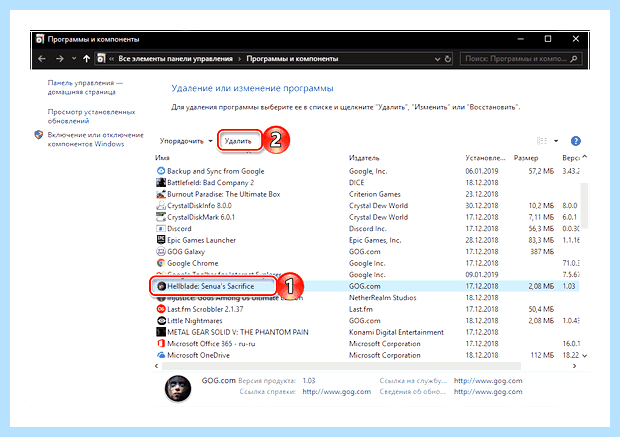The width and height of the screenshot is (620, 437).
Task: Sort by the 'Издатель' column header
Action: [x=364, y=158]
